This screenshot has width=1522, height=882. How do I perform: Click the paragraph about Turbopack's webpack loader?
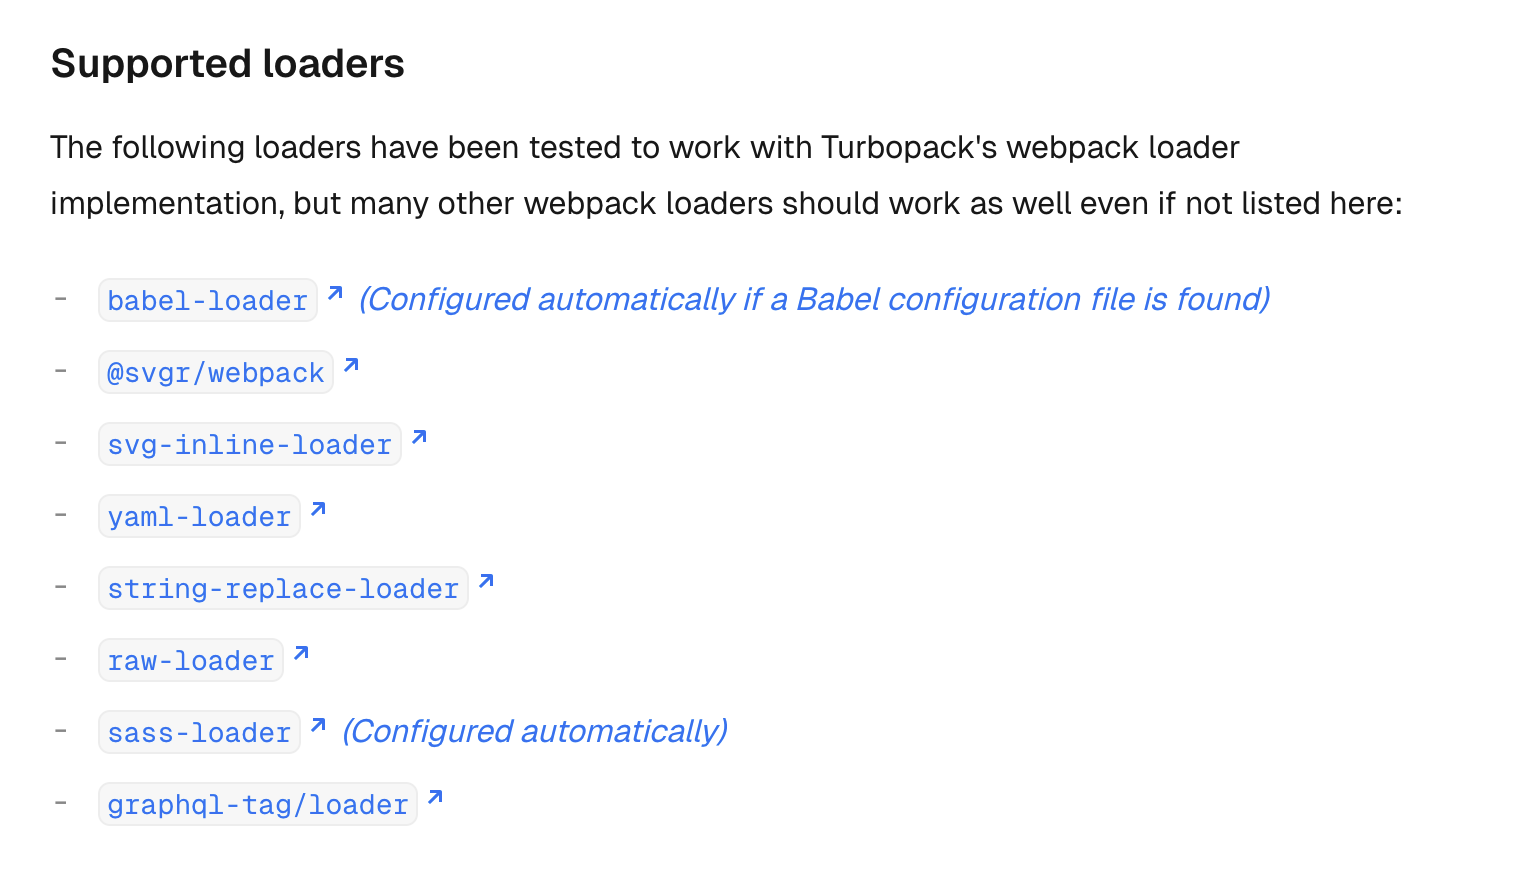coord(727,175)
